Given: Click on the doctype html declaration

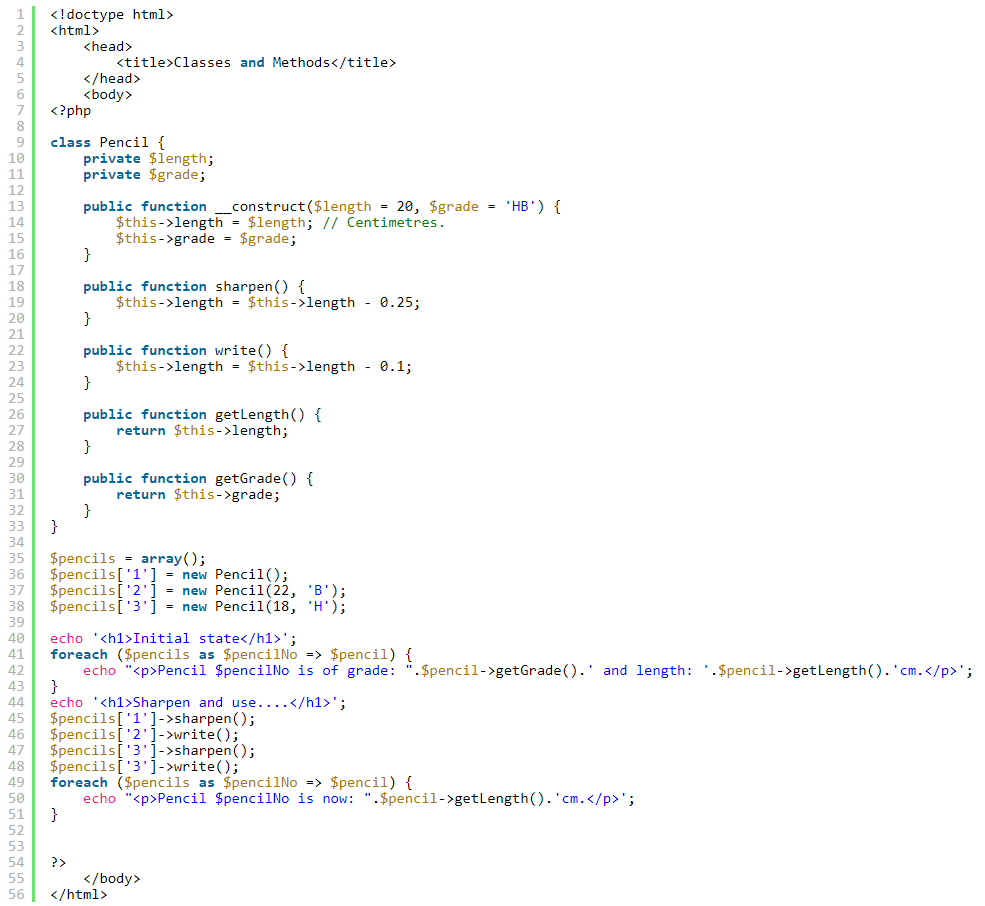Looking at the screenshot, I should 112,14.
